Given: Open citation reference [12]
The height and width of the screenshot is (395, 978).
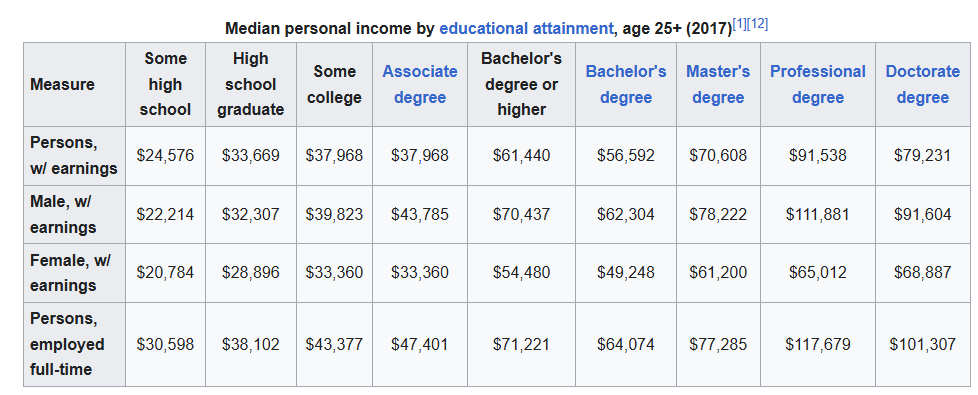Looking at the screenshot, I should click(x=757, y=24).
